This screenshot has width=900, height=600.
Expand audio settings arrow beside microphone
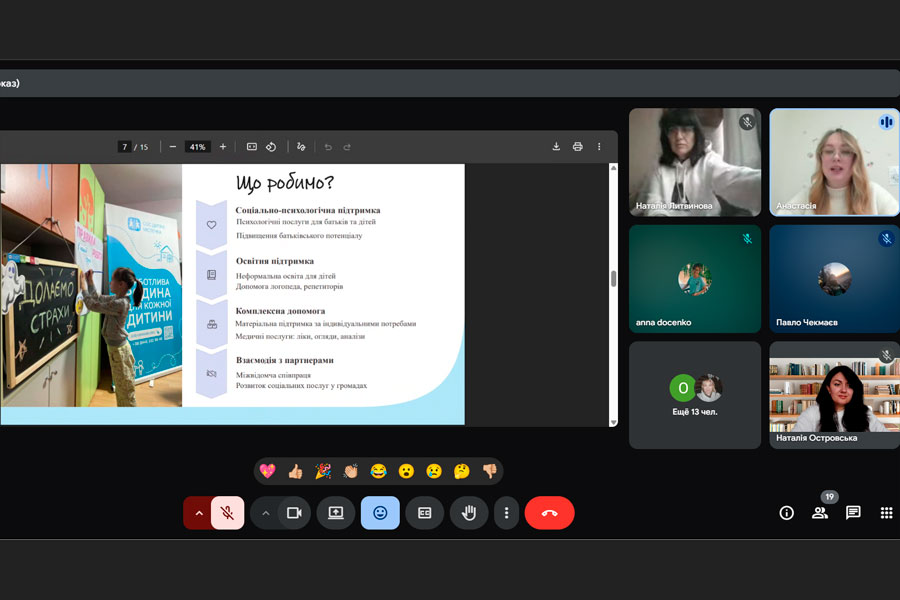coord(198,513)
